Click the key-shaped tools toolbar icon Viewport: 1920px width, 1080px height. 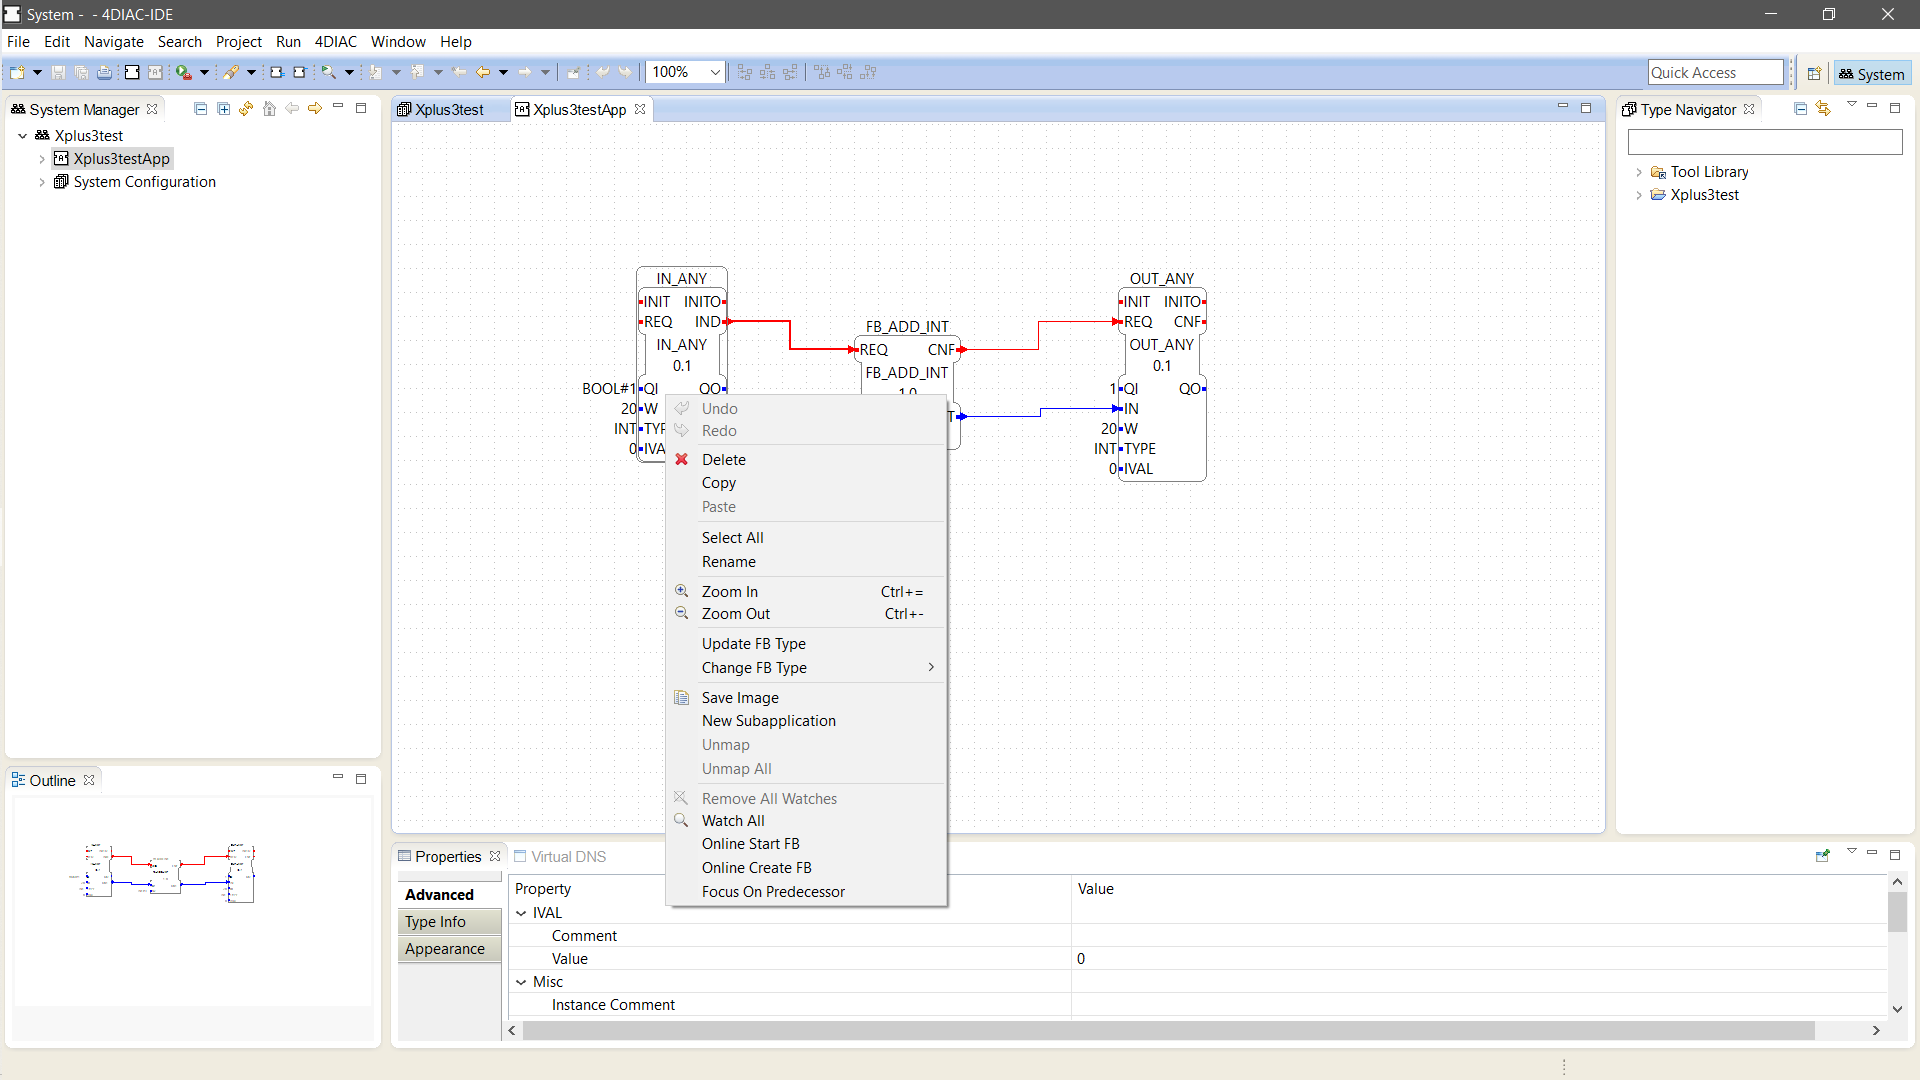click(x=231, y=72)
